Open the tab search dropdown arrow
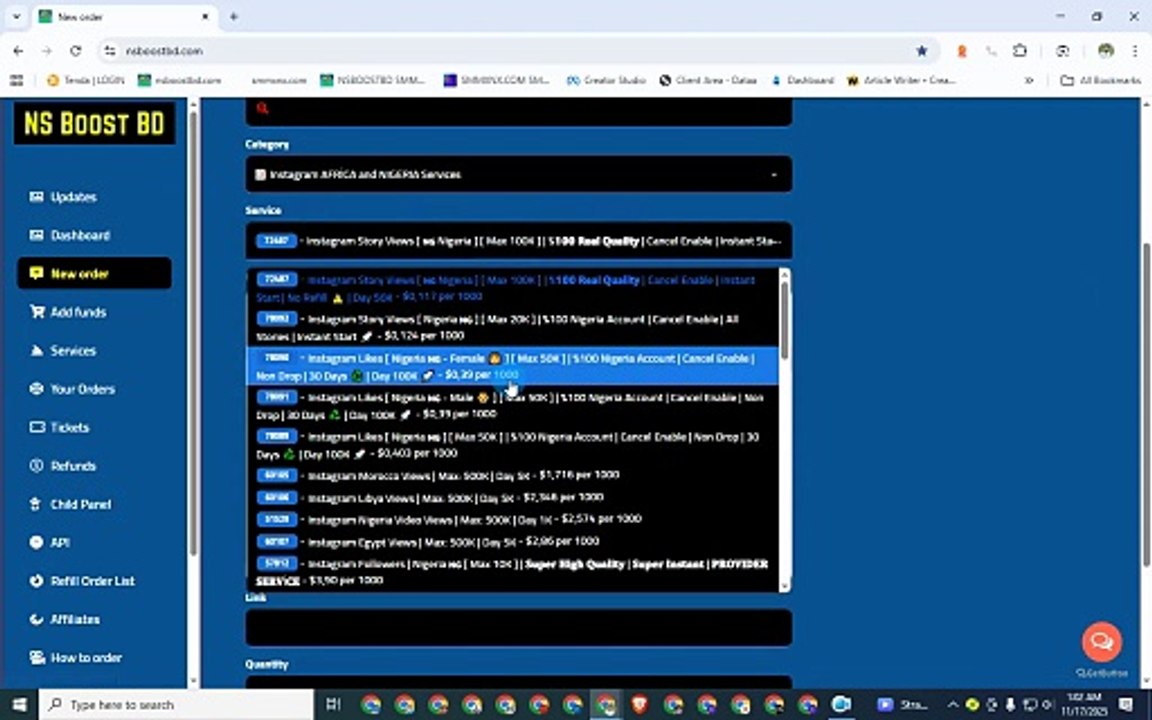Screen dimensions: 1152x720 (16, 16)
